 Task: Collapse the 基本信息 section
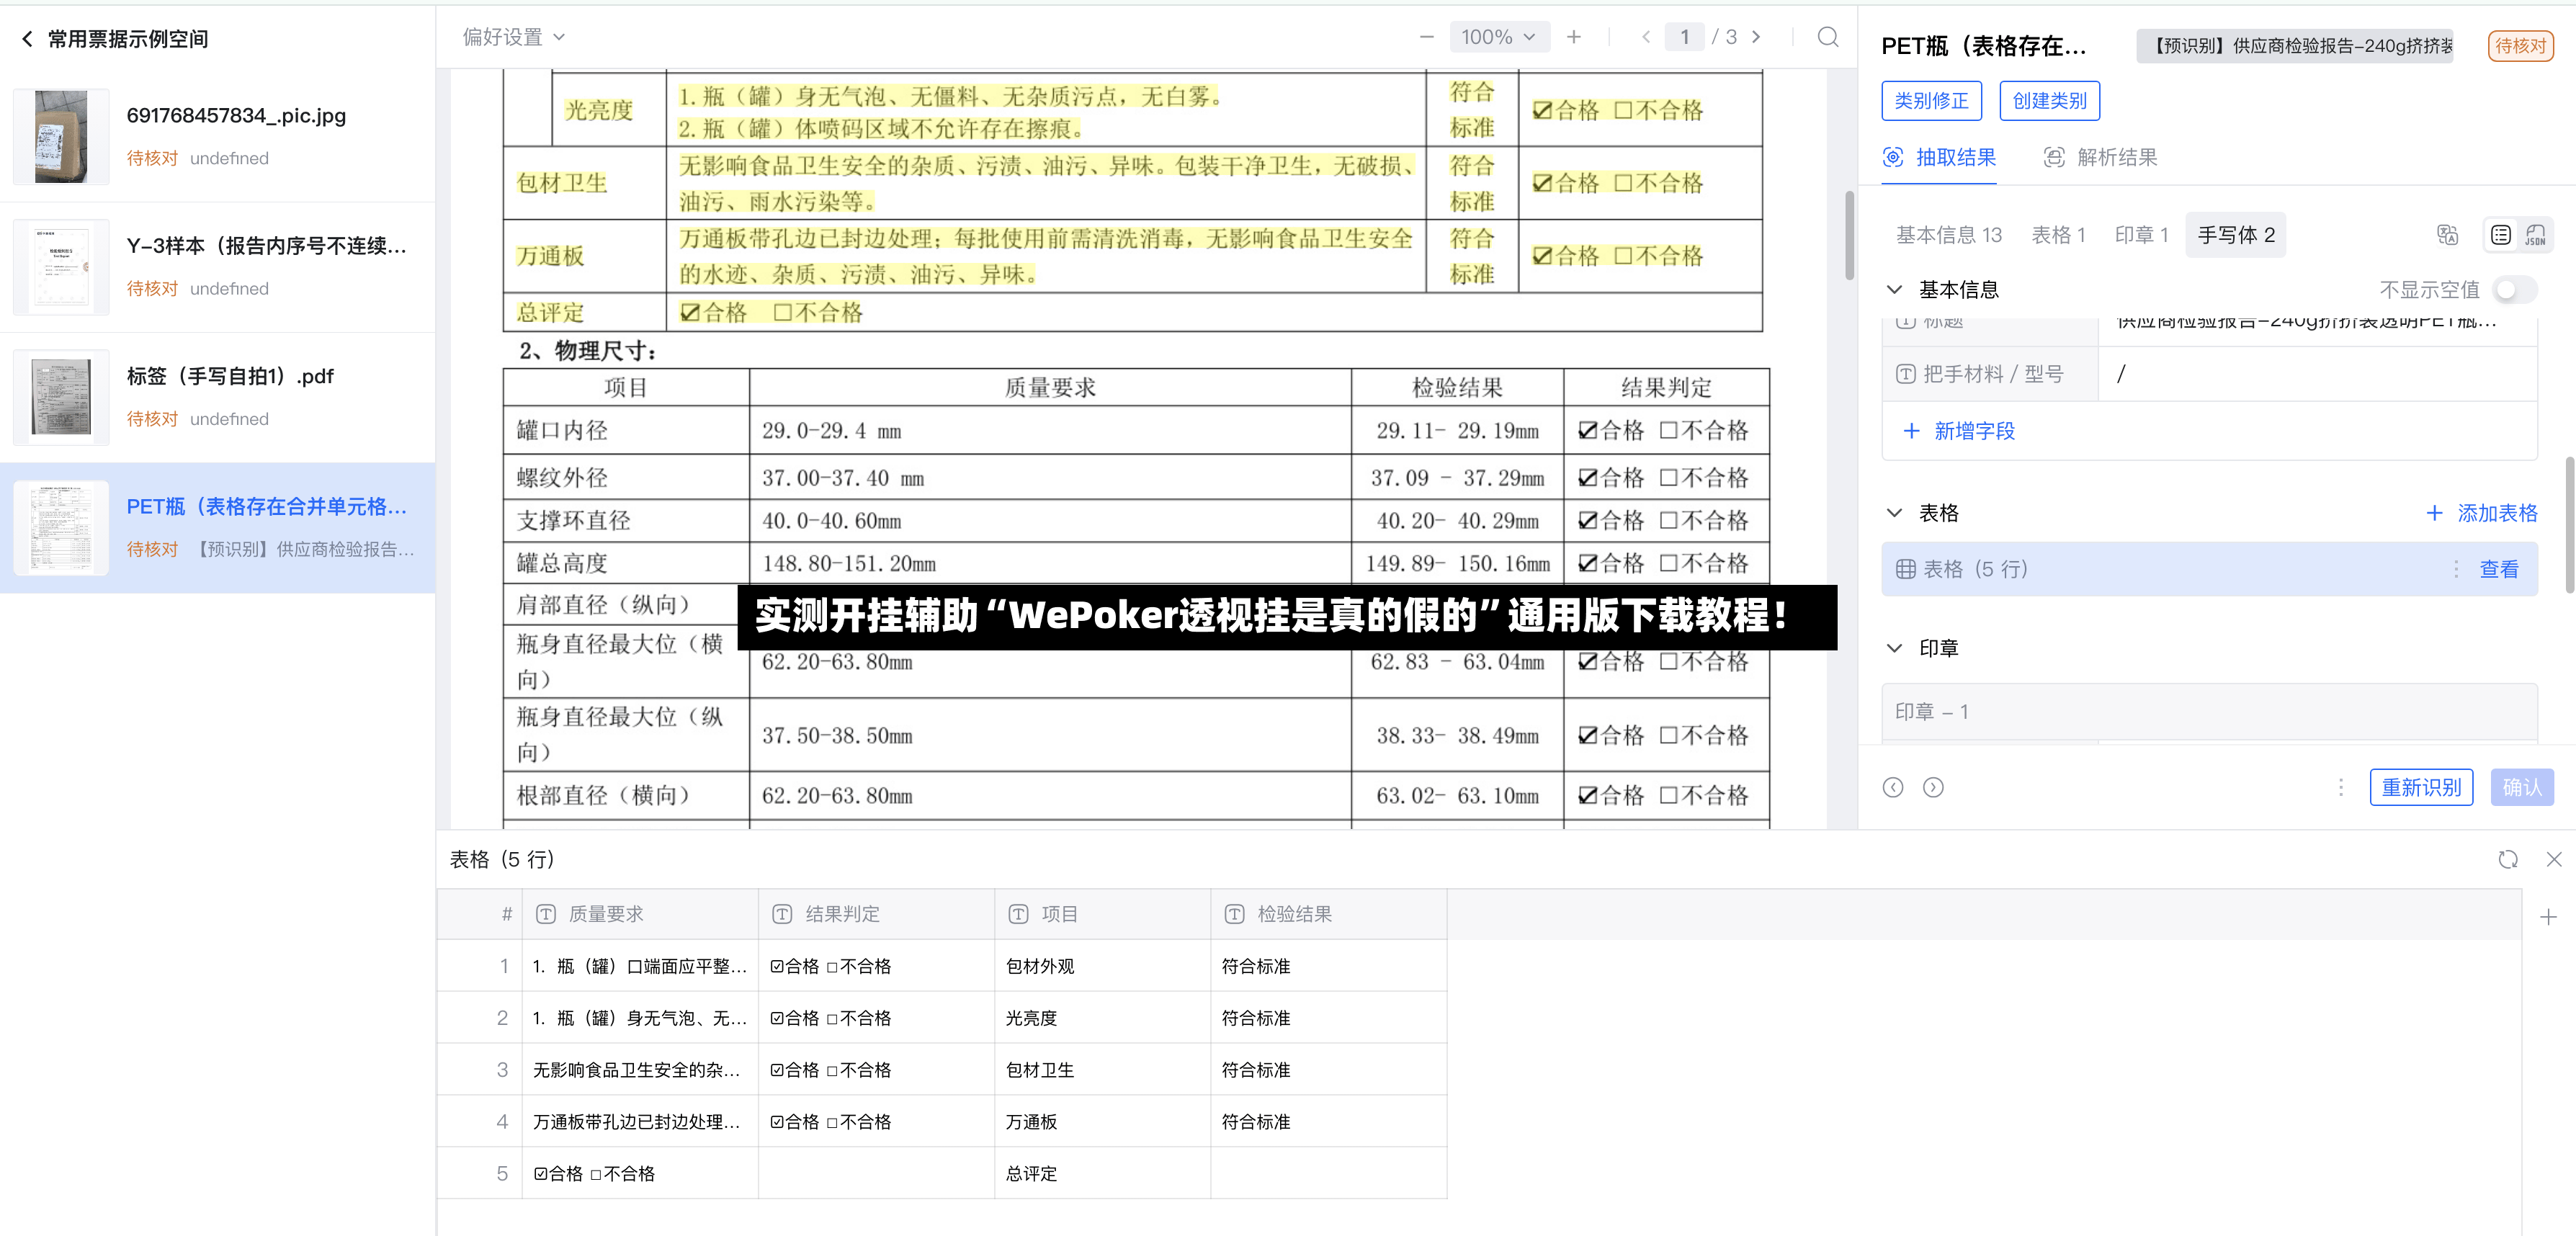click(x=1894, y=290)
